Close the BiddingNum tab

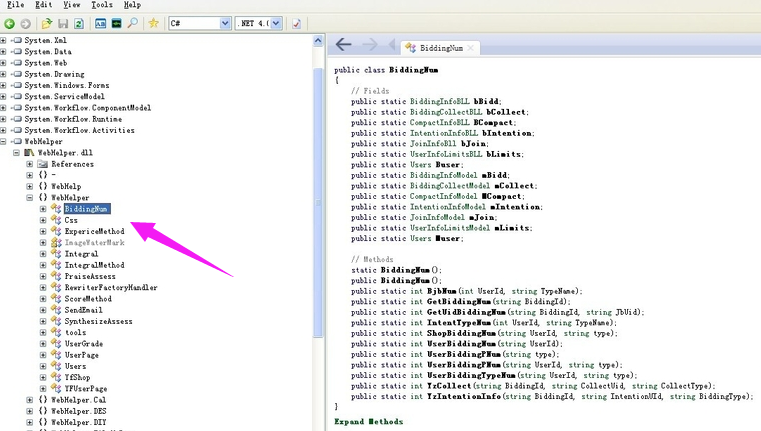pos(471,48)
